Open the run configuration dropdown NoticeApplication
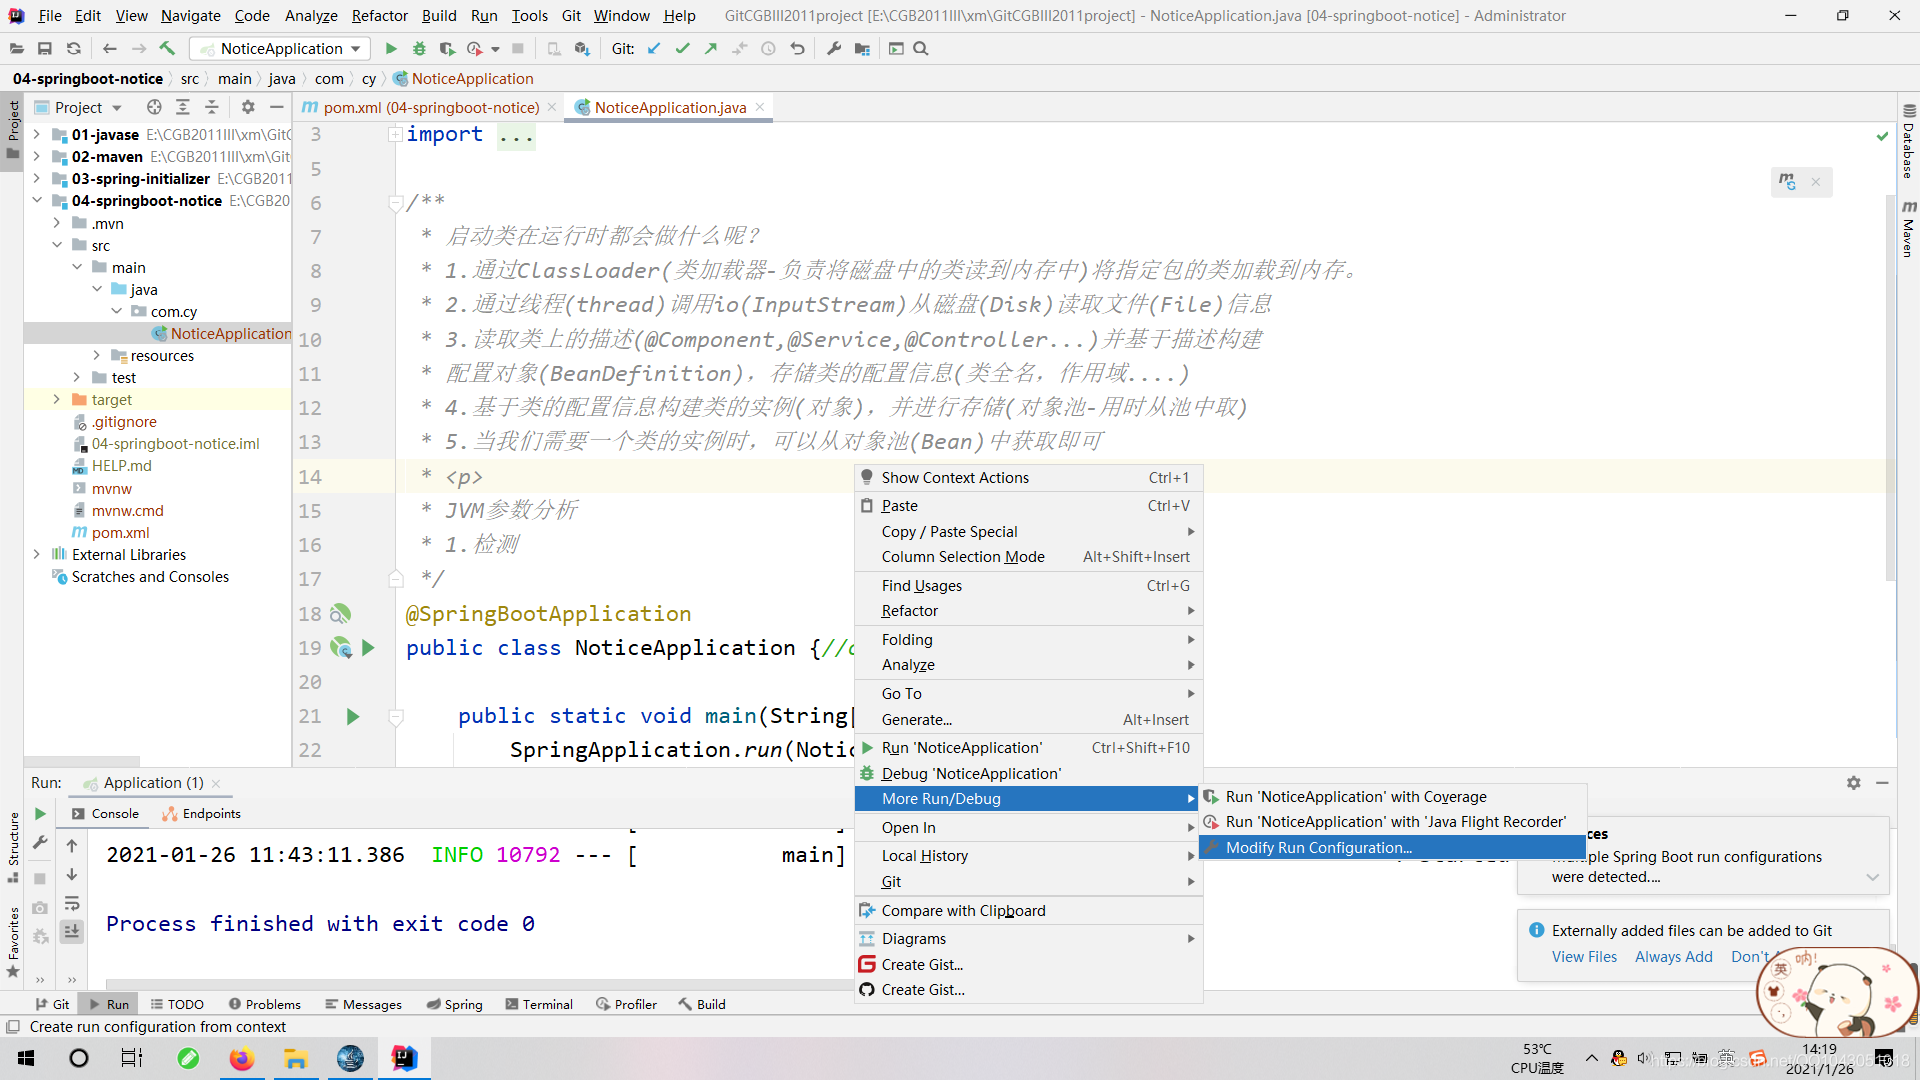 (x=280, y=48)
